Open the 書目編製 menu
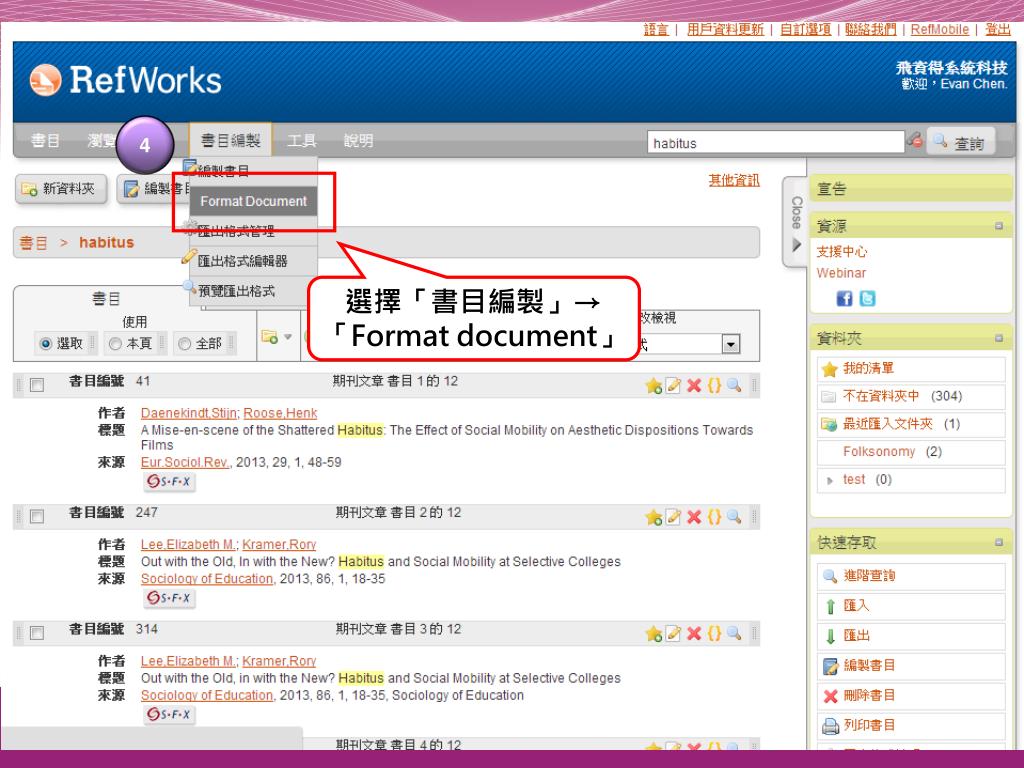Viewport: 1024px width, 768px height. (231, 140)
